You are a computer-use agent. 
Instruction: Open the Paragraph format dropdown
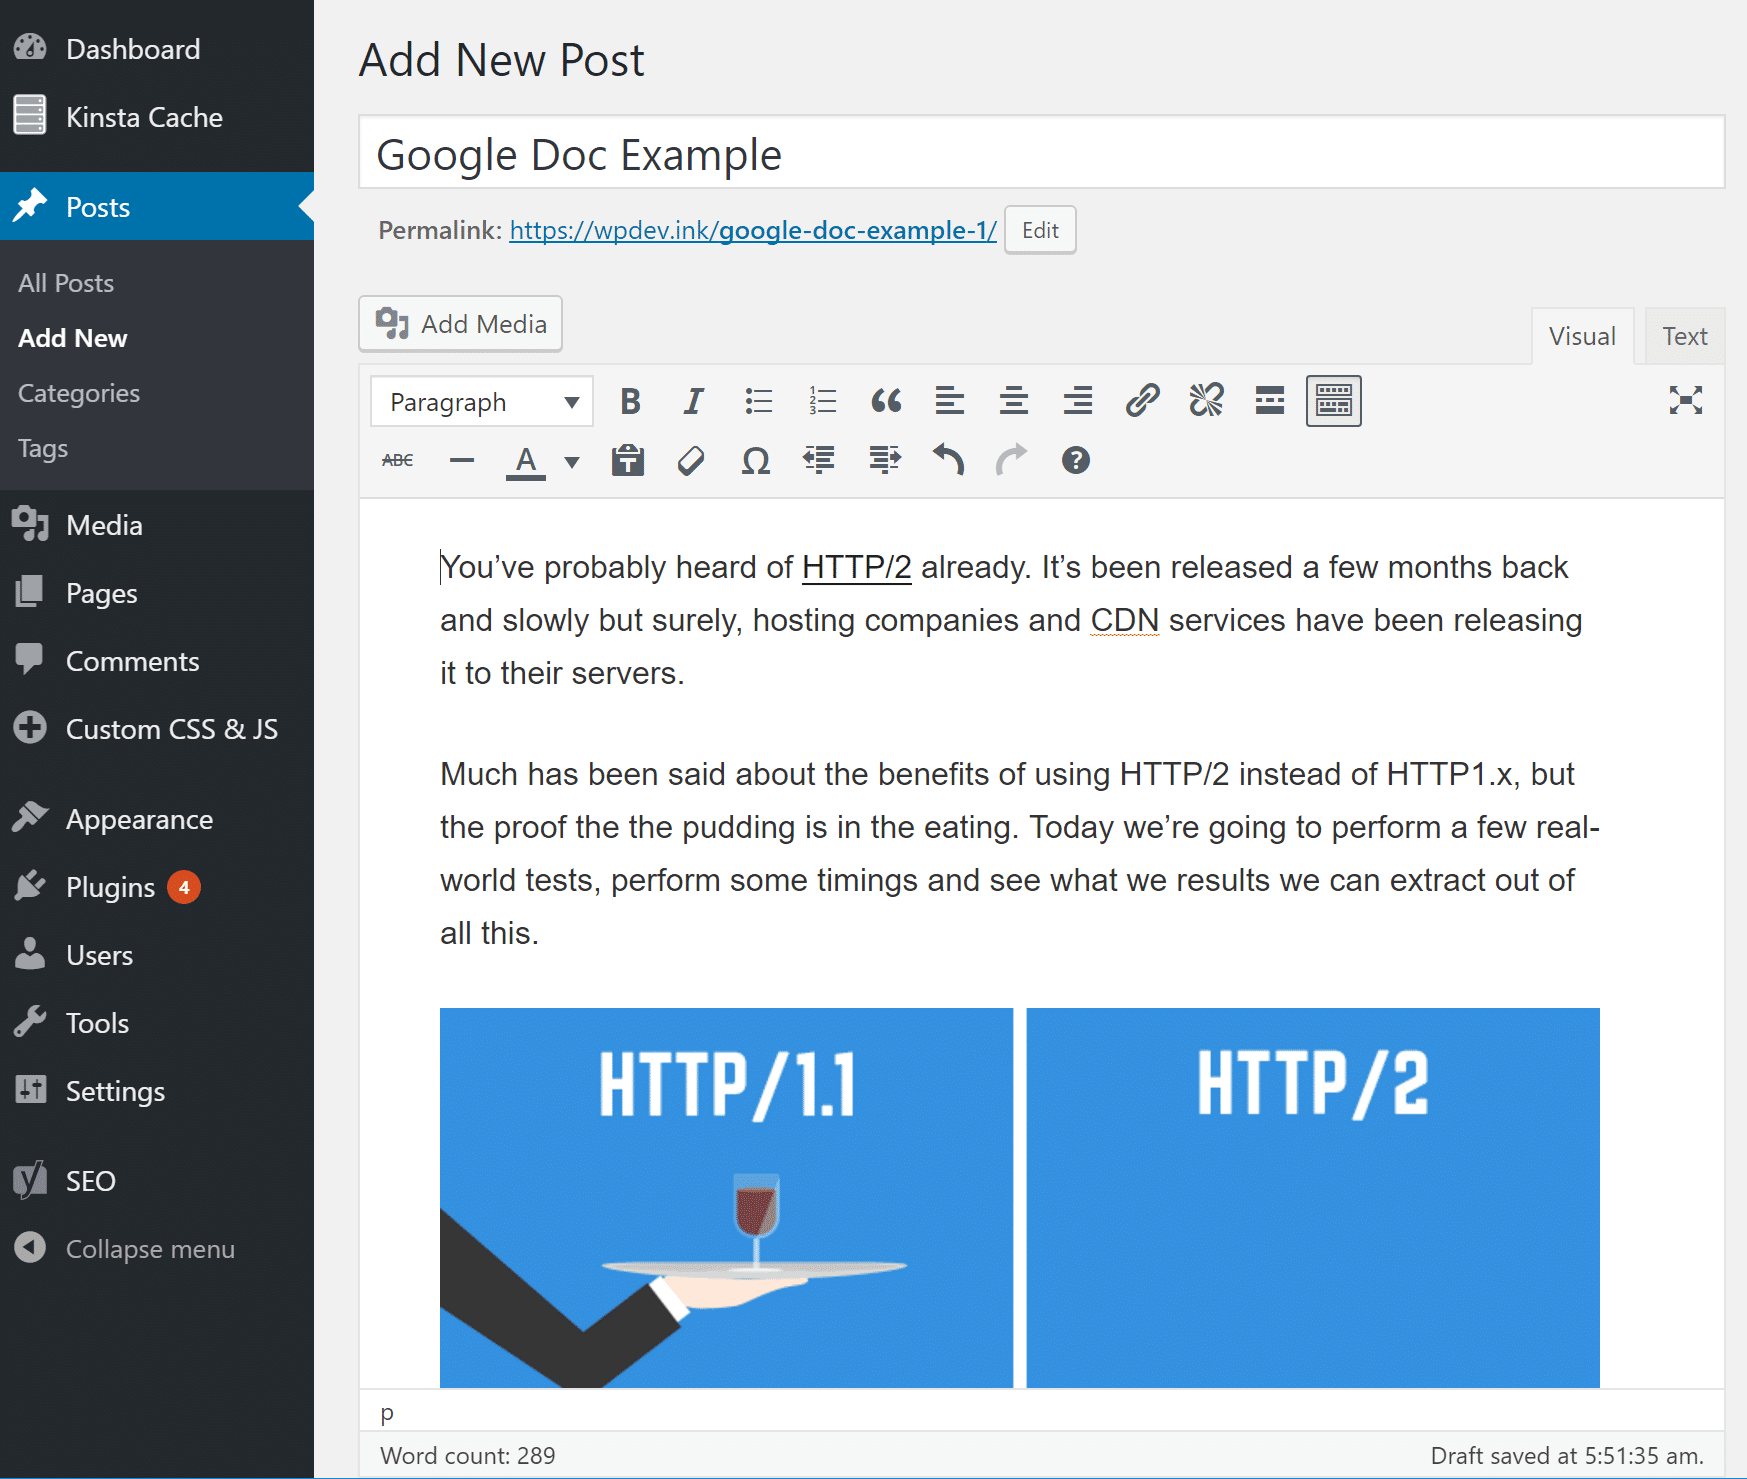[480, 401]
